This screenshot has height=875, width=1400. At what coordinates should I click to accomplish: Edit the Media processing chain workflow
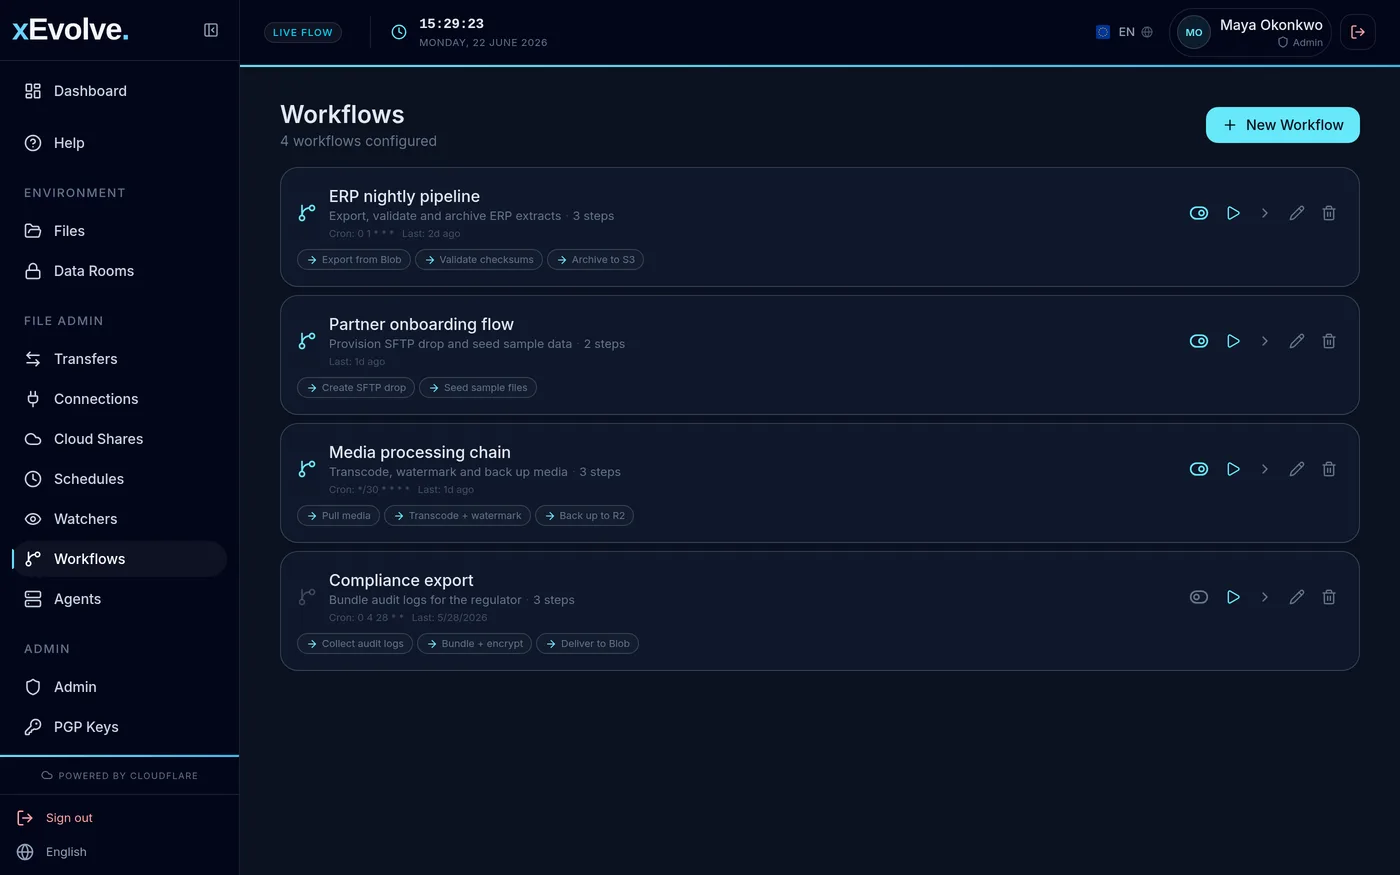(x=1297, y=469)
